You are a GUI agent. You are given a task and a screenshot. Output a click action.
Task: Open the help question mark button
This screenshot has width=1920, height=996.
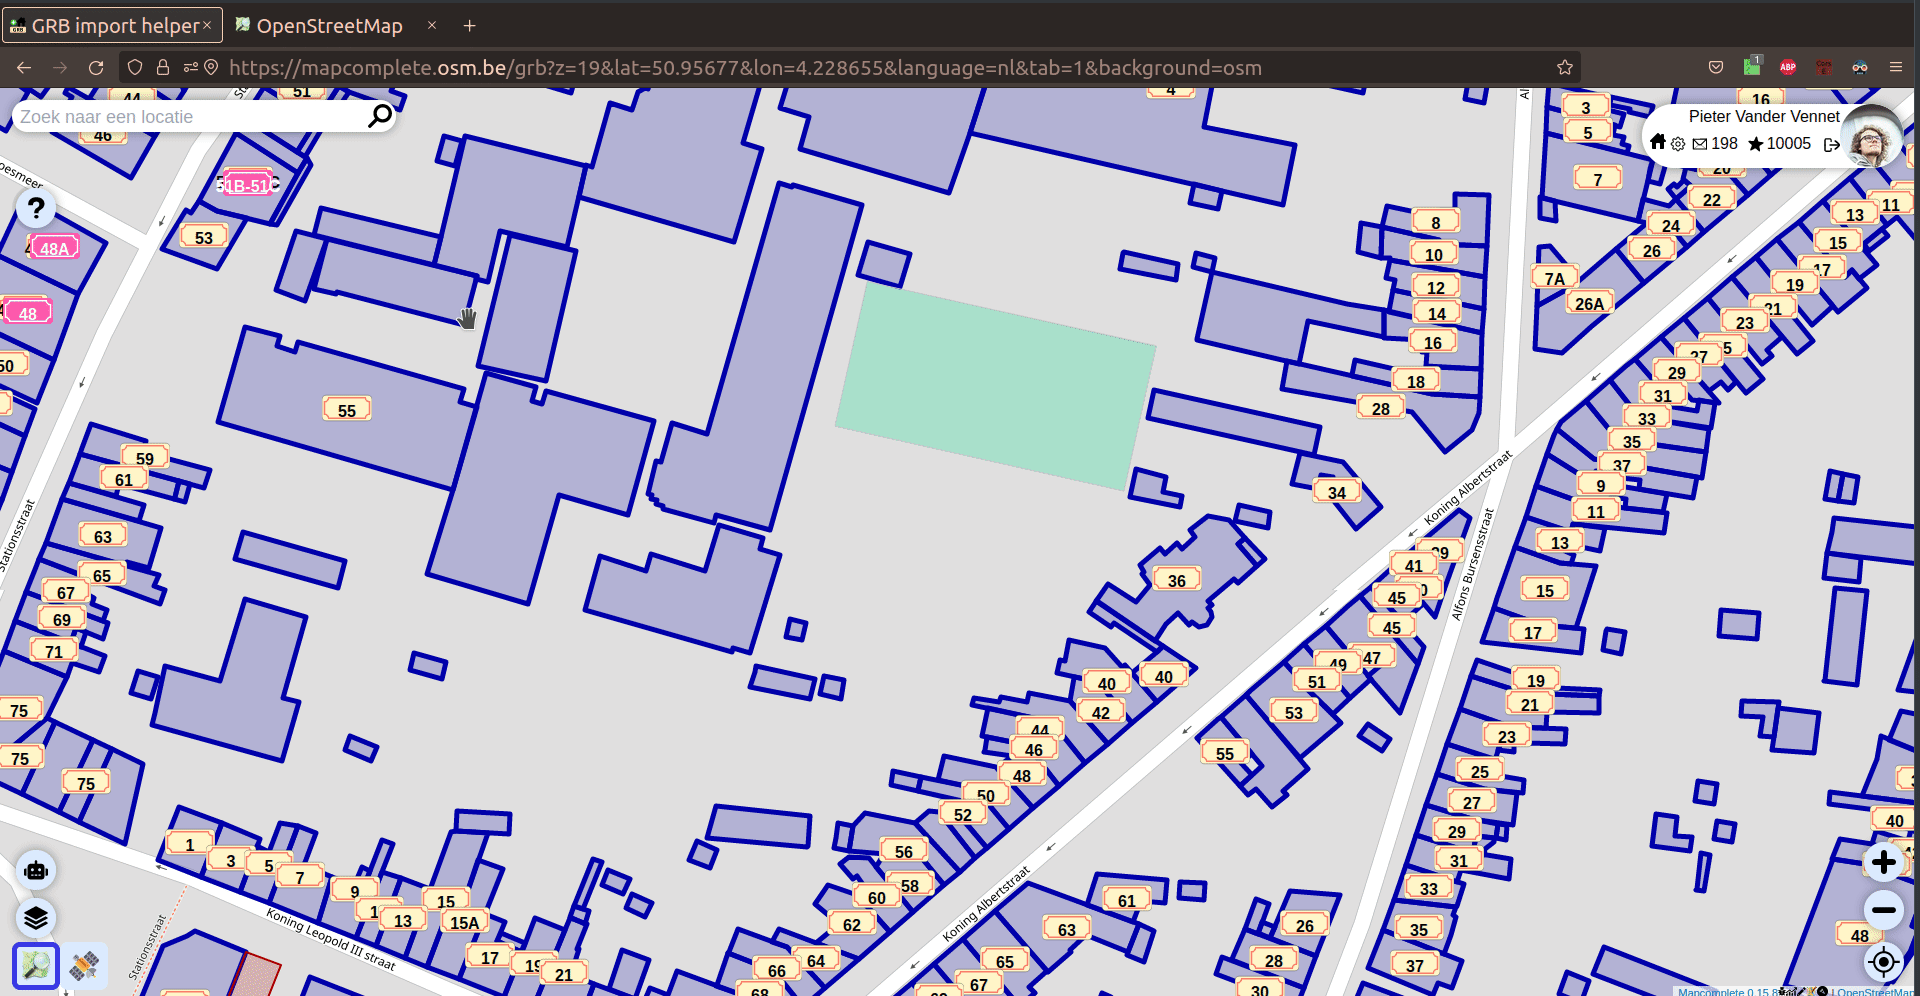(x=36, y=208)
